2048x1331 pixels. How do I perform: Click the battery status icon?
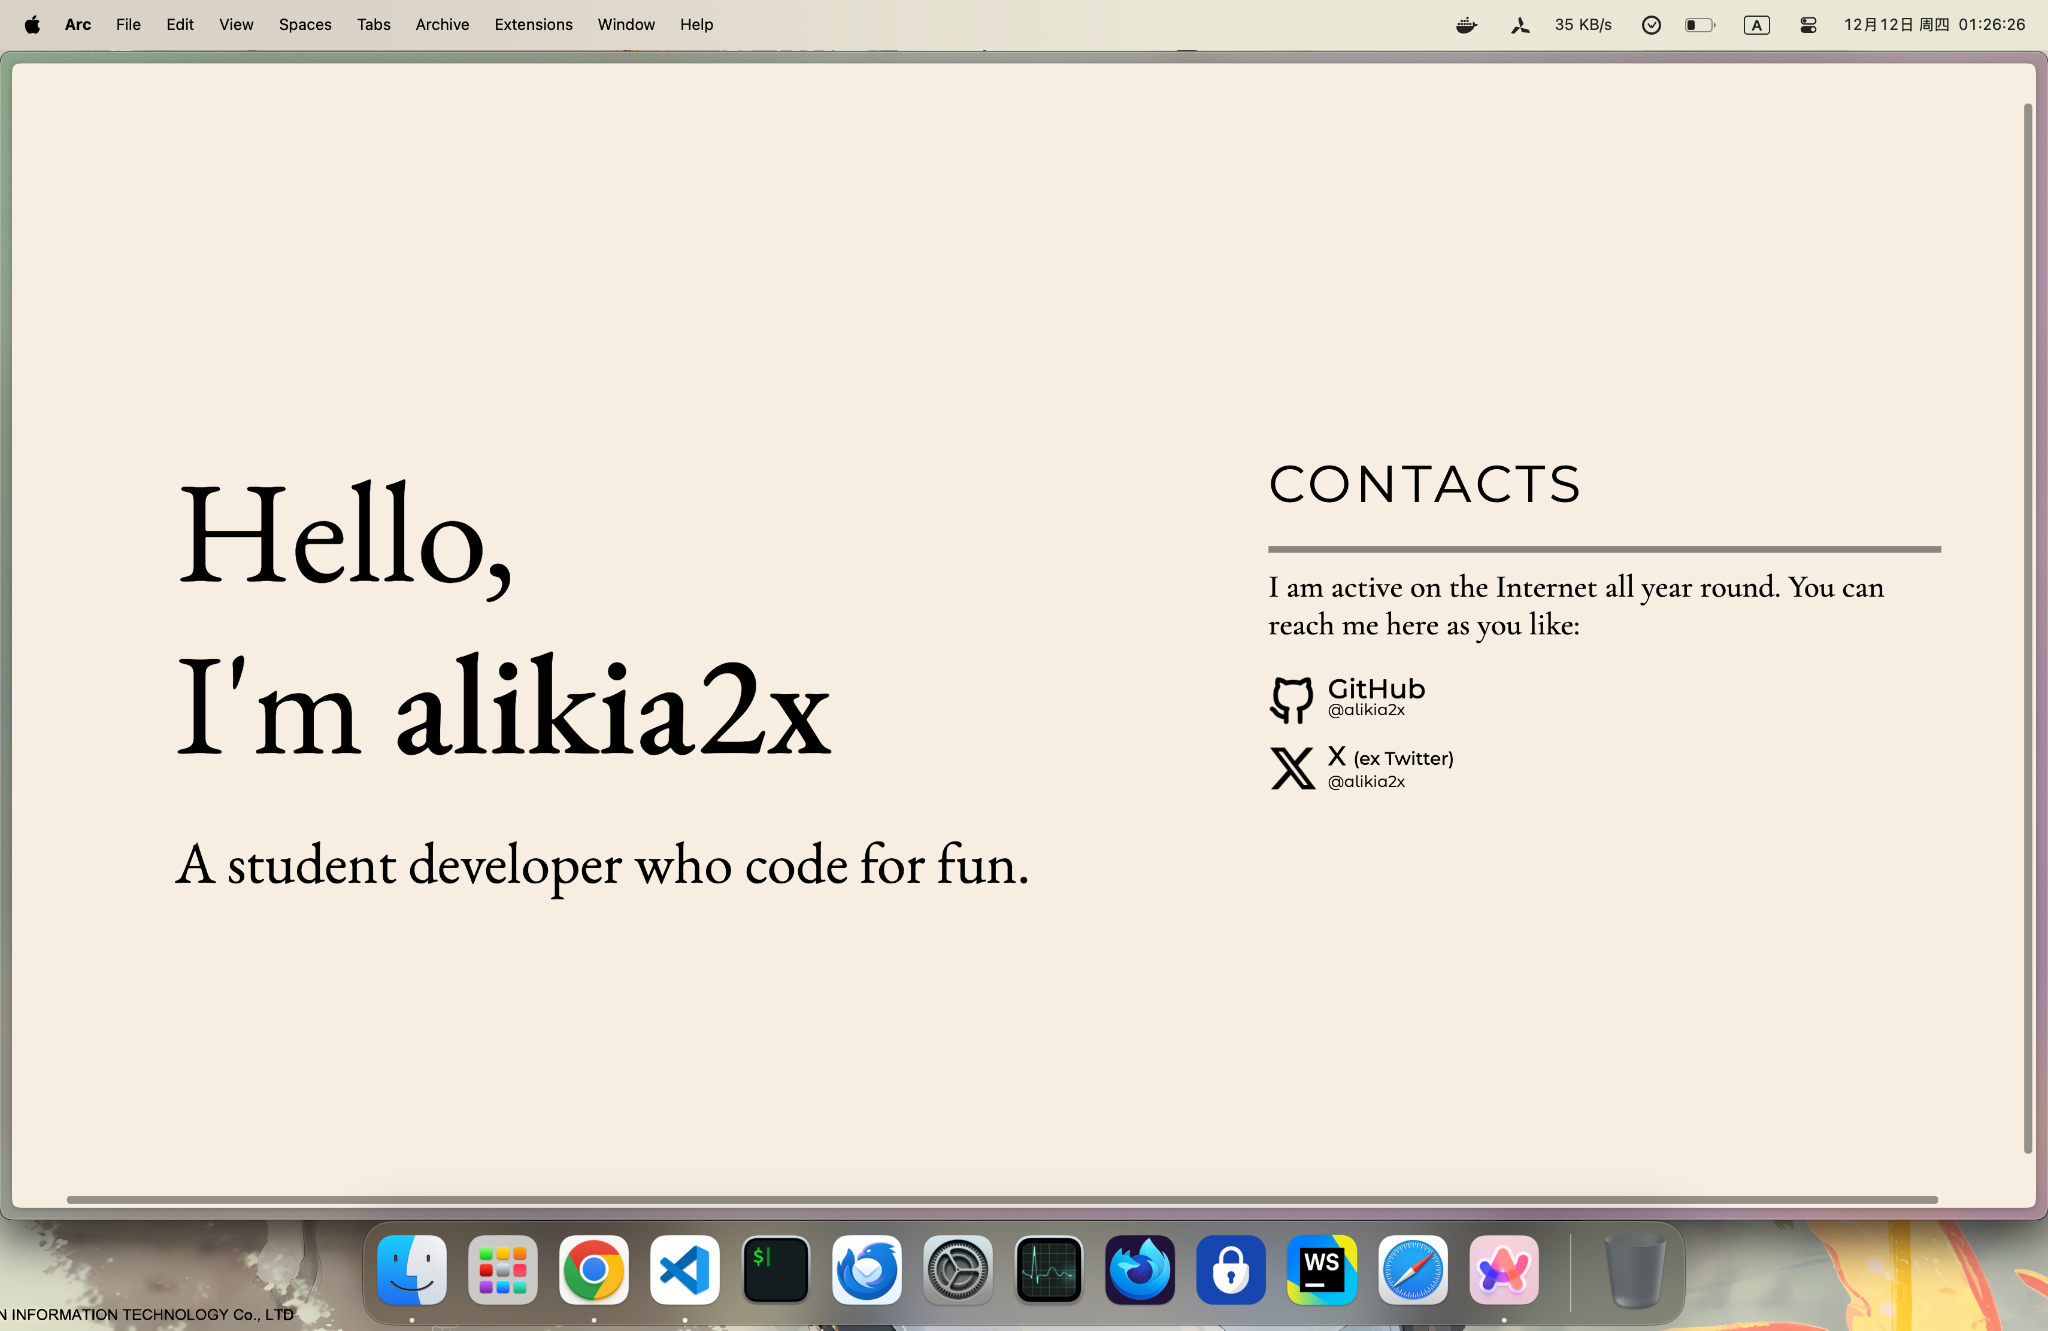(1699, 25)
